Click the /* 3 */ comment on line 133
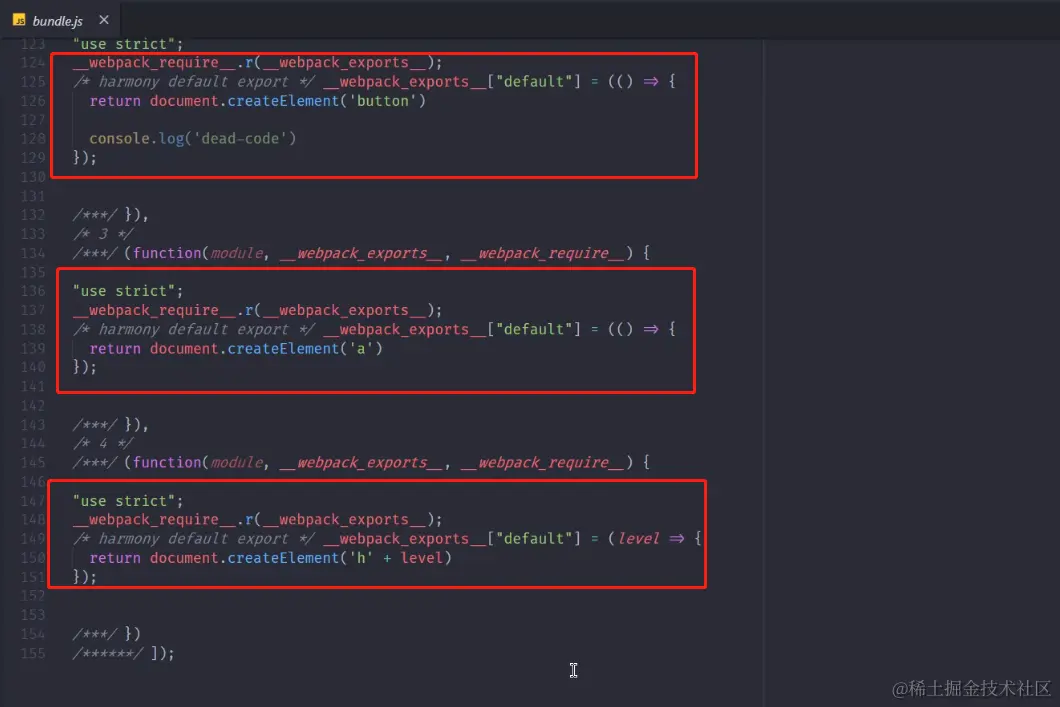 tap(103, 234)
